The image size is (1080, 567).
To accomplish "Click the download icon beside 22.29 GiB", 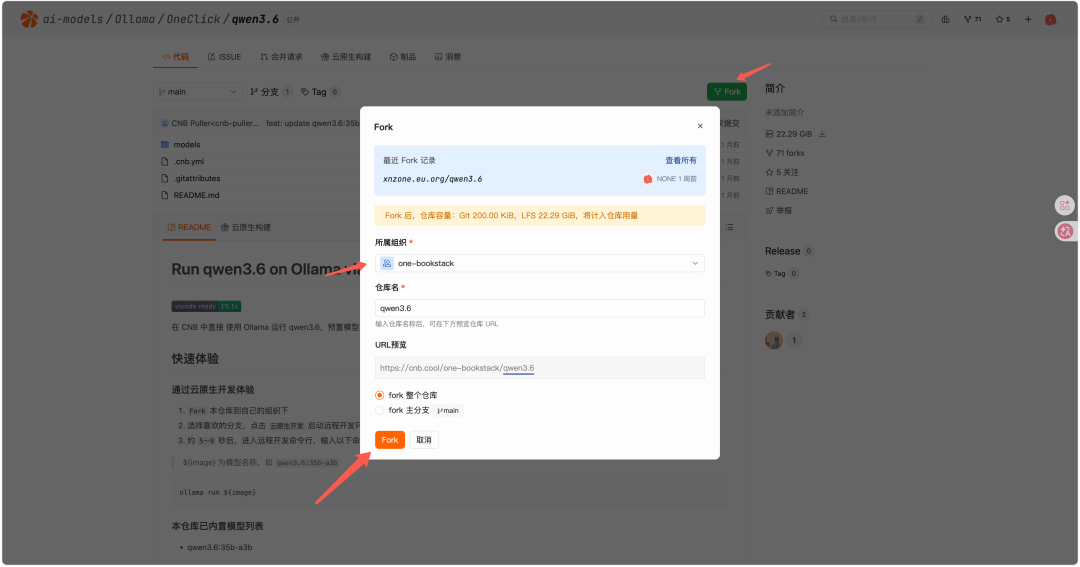I will pyautogui.click(x=822, y=134).
